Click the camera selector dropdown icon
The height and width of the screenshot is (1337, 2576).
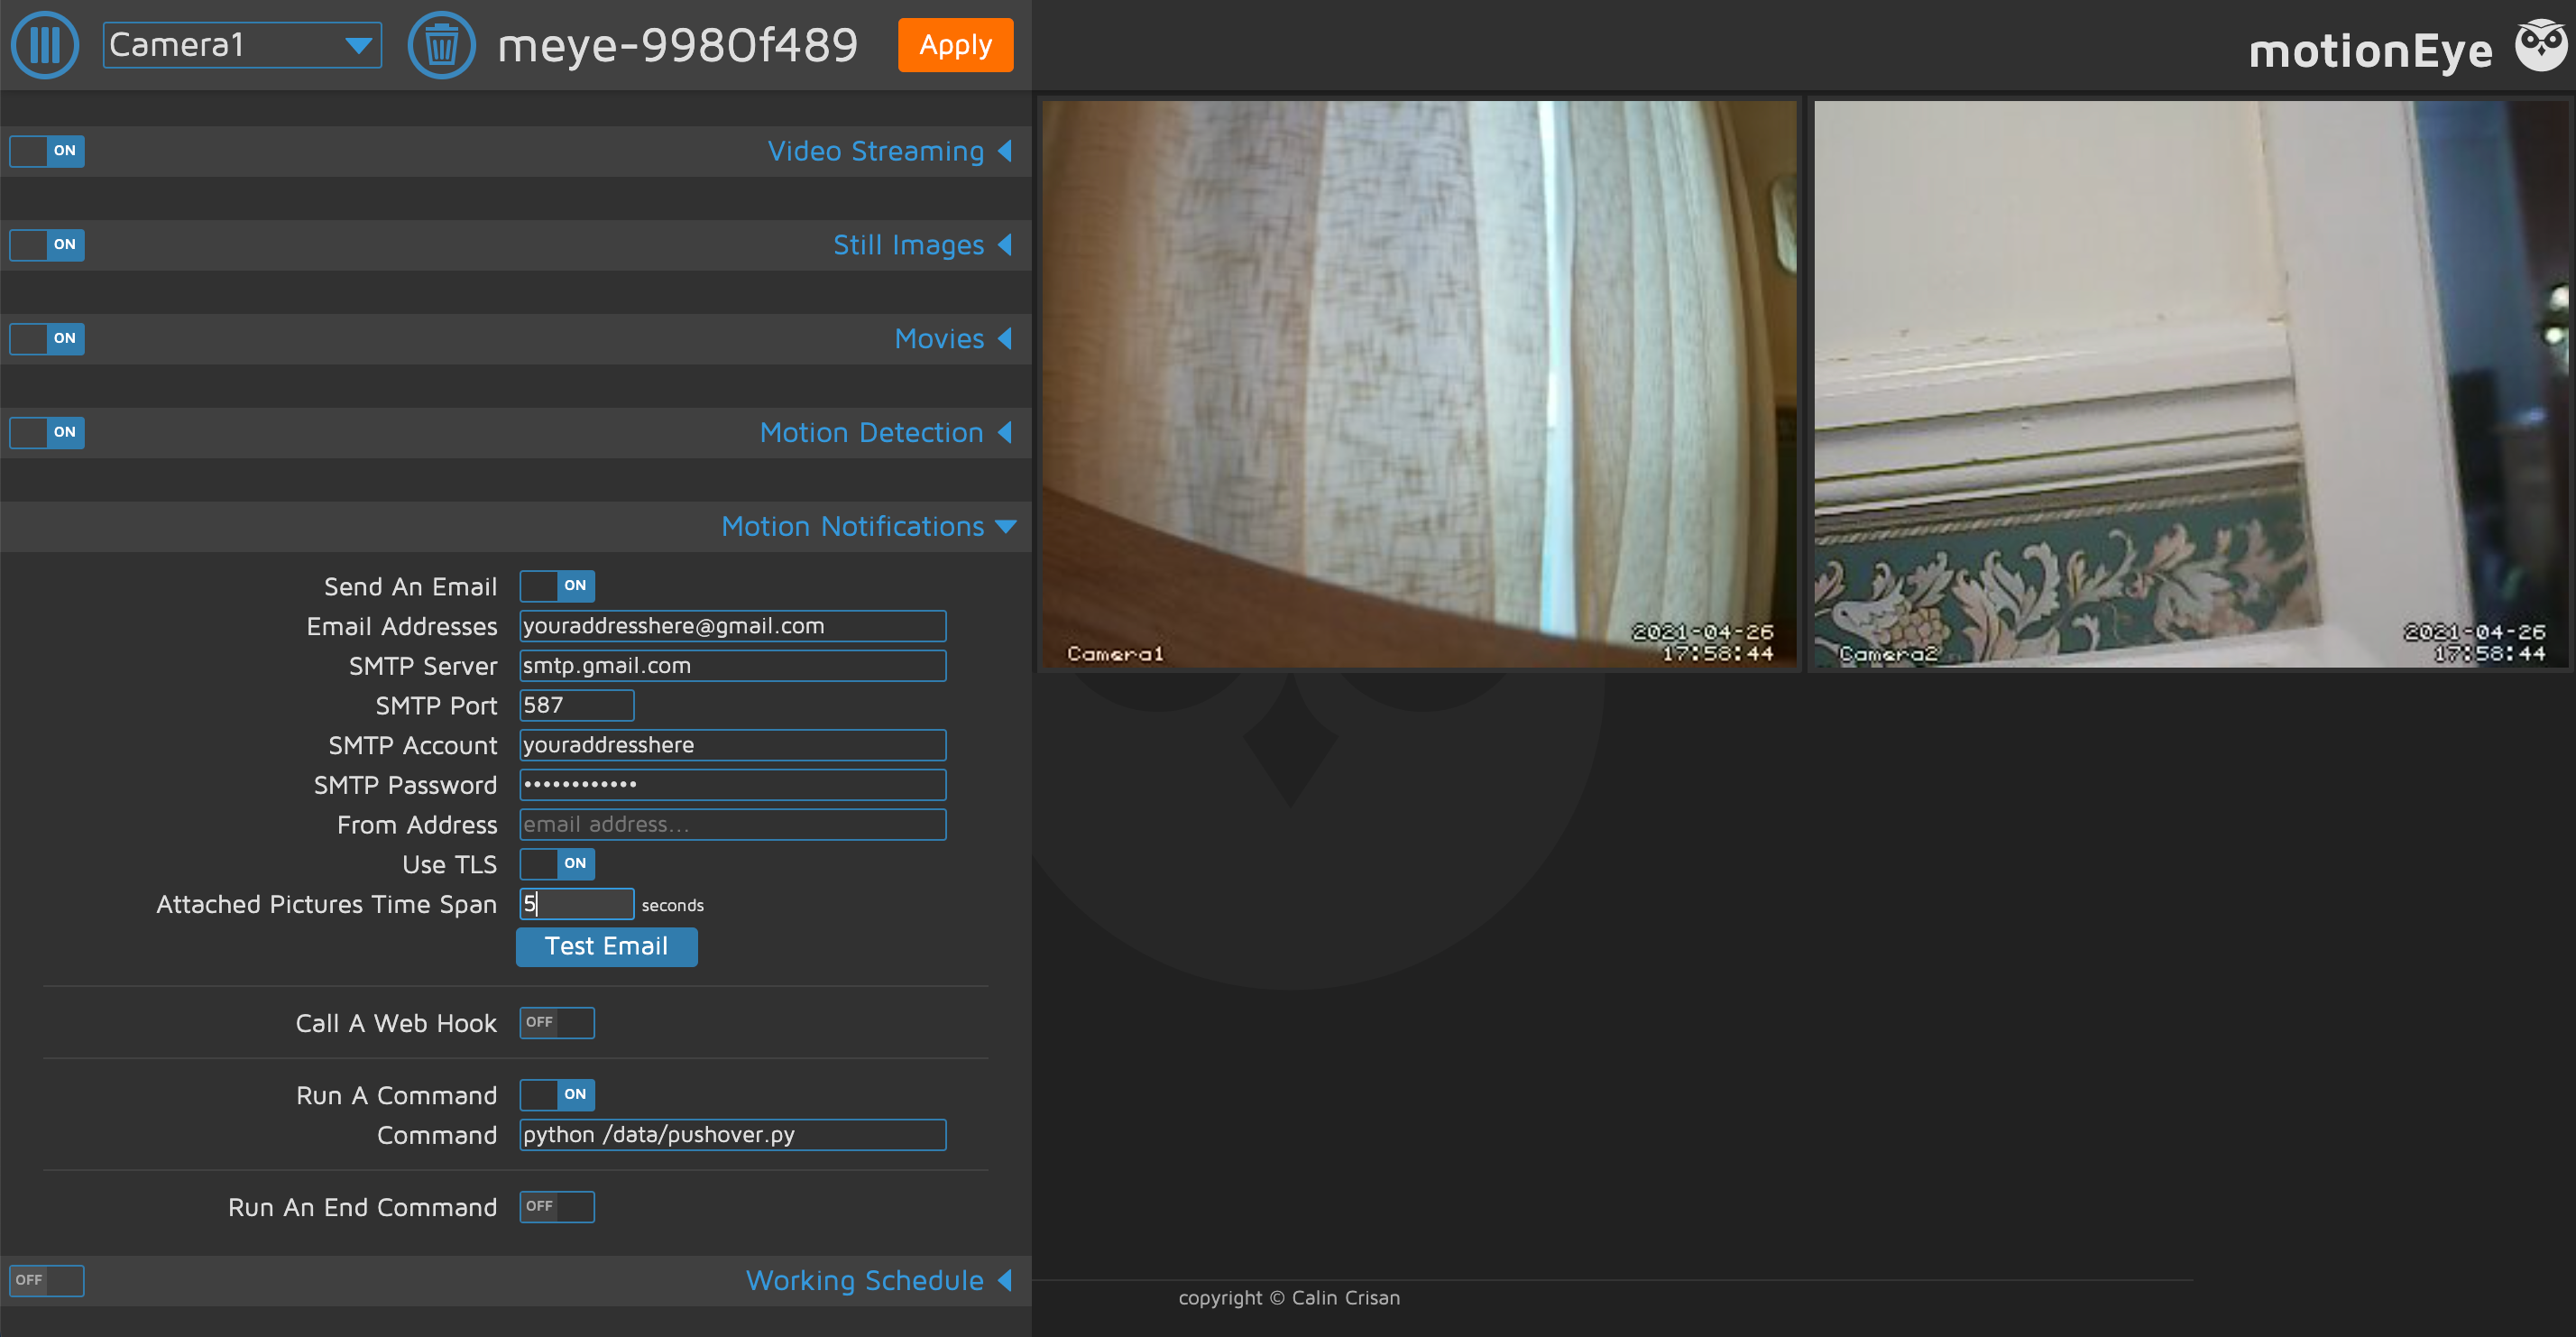click(x=364, y=44)
